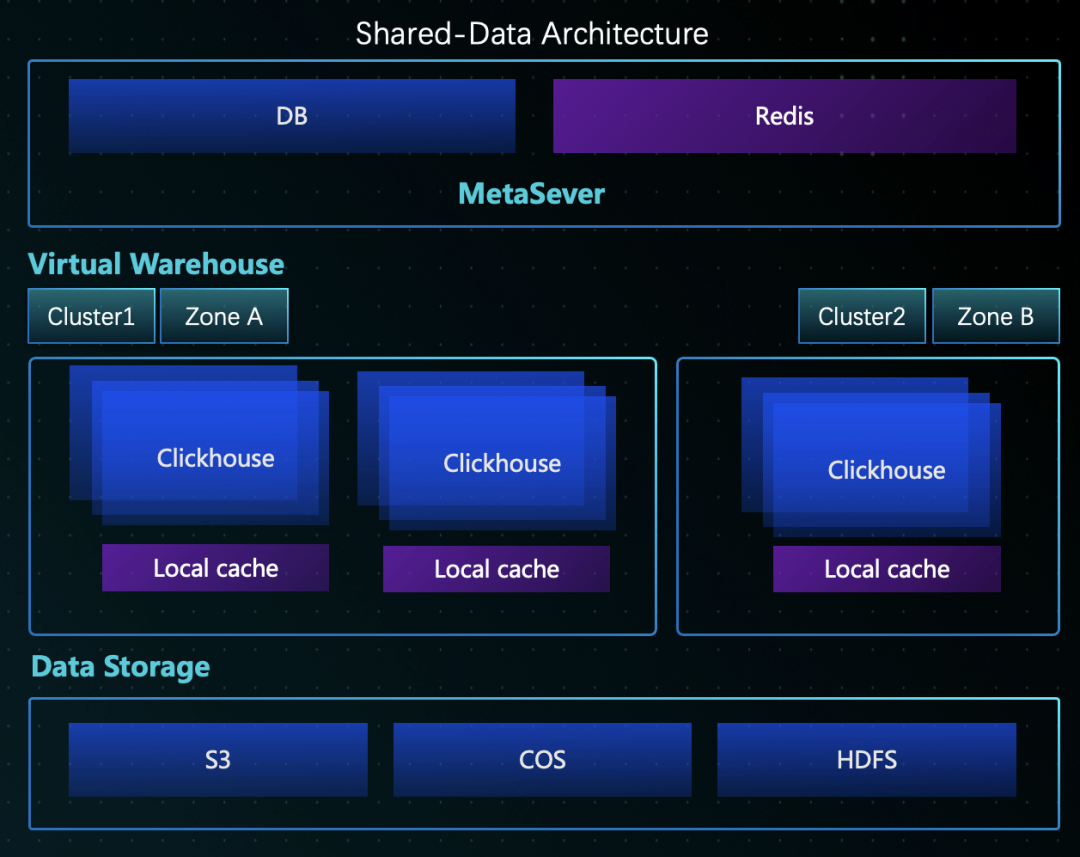Select the S3 storage block
The width and height of the screenshot is (1080, 857).
coord(218,760)
